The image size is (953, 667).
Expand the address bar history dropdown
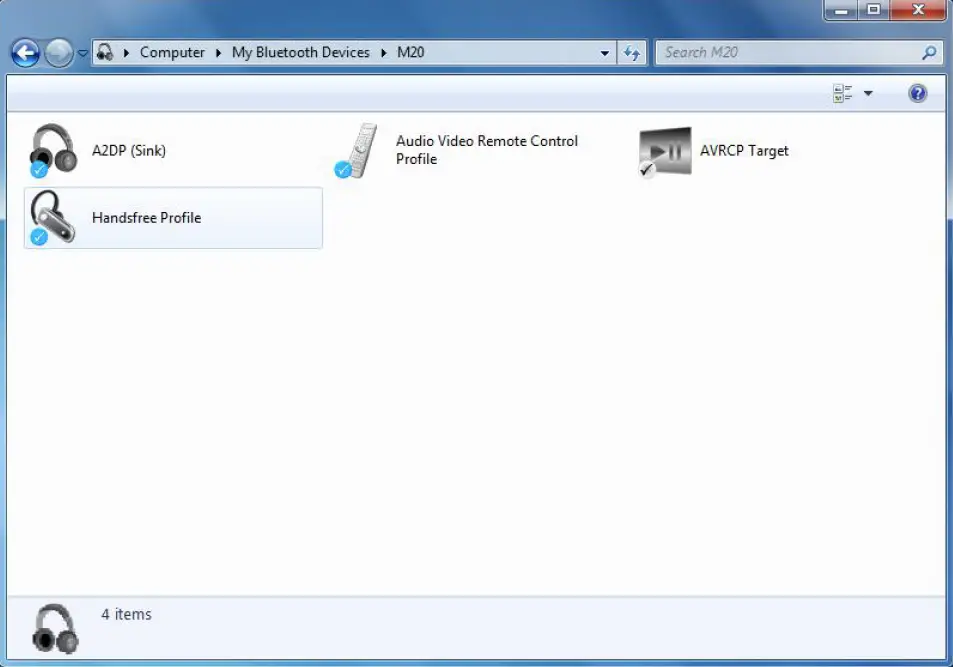coord(604,53)
